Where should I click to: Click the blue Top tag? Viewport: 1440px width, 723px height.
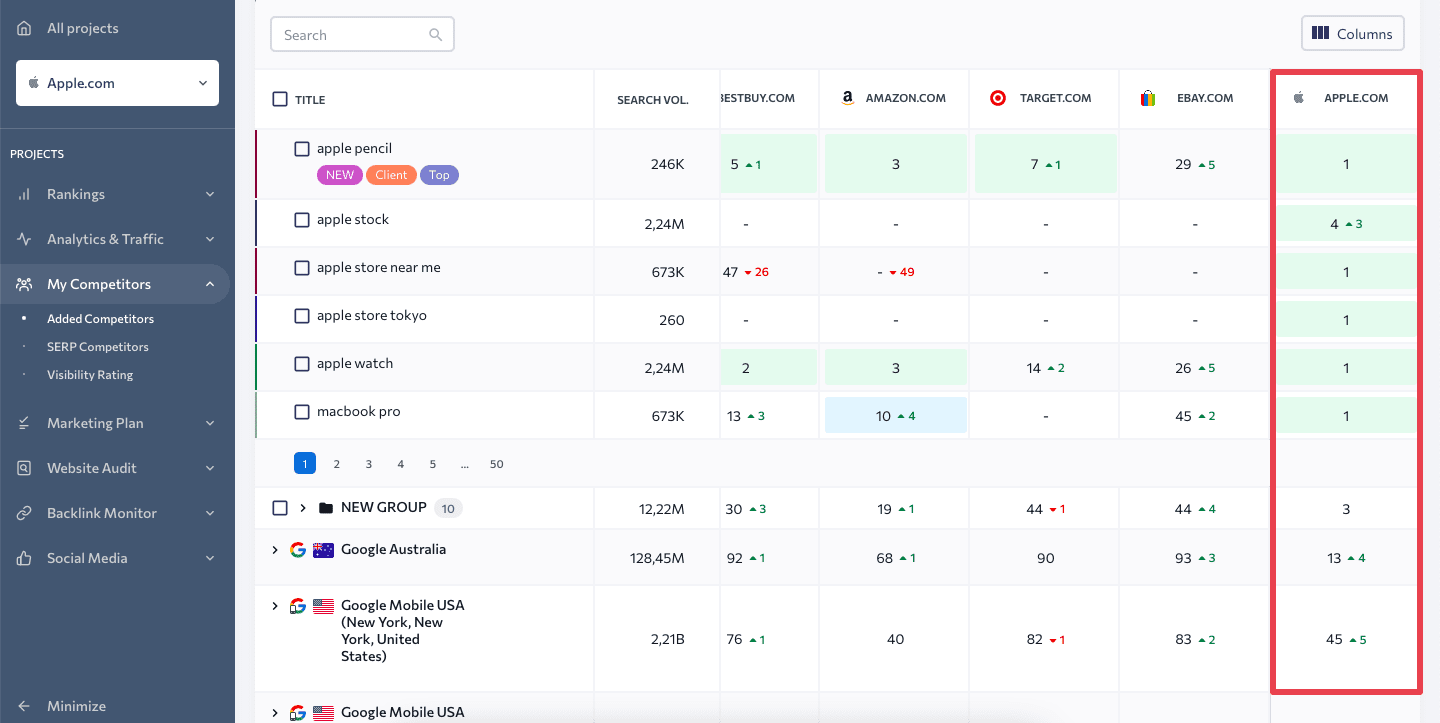pyautogui.click(x=439, y=175)
